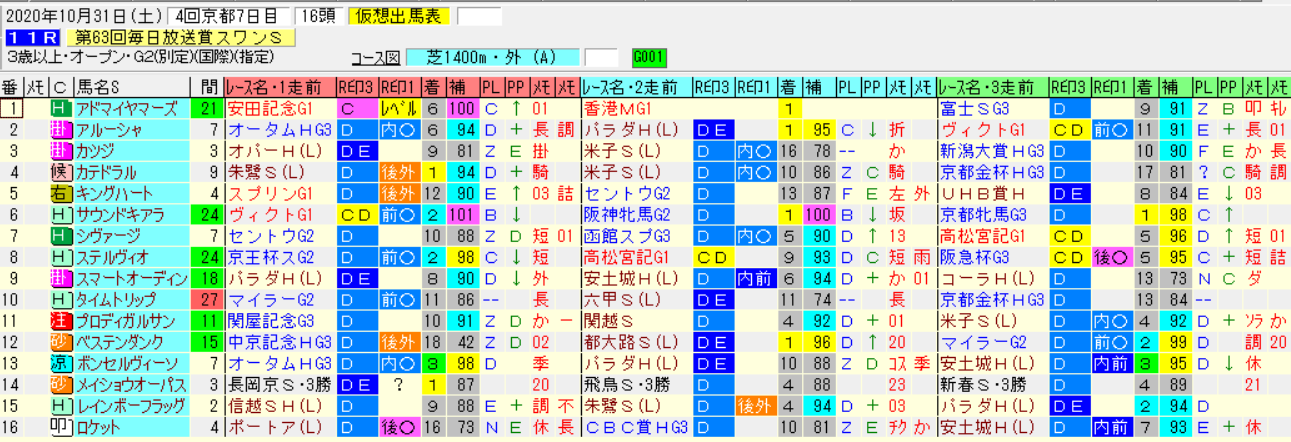Click 安田記念G1 in 1走前 column
Viewport: 1291px width, 442px height.
[x=280, y=108]
